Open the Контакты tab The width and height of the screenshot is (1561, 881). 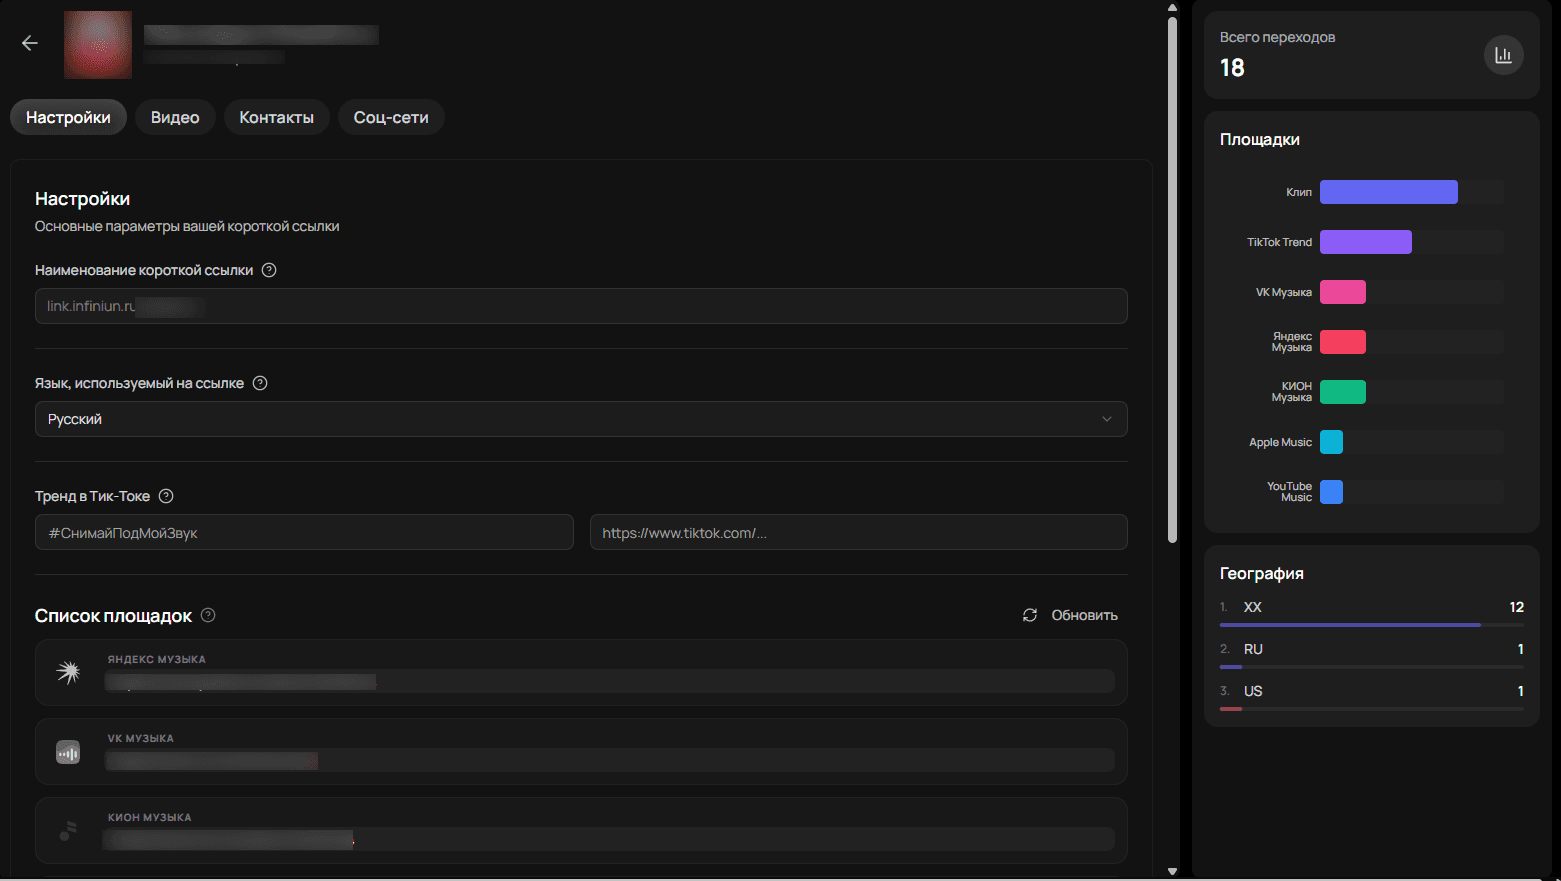276,117
